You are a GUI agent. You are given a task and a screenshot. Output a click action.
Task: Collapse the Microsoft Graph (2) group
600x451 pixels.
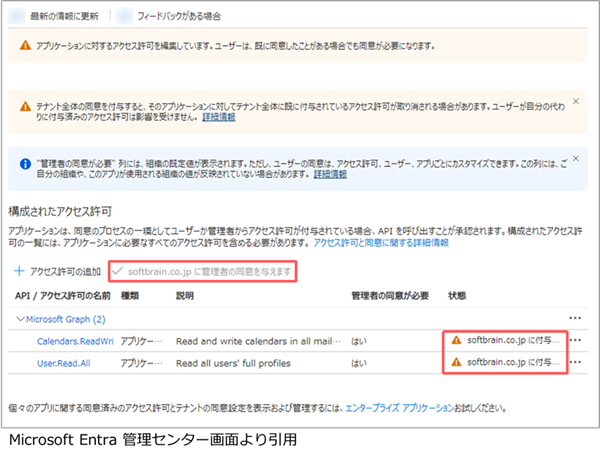21,319
